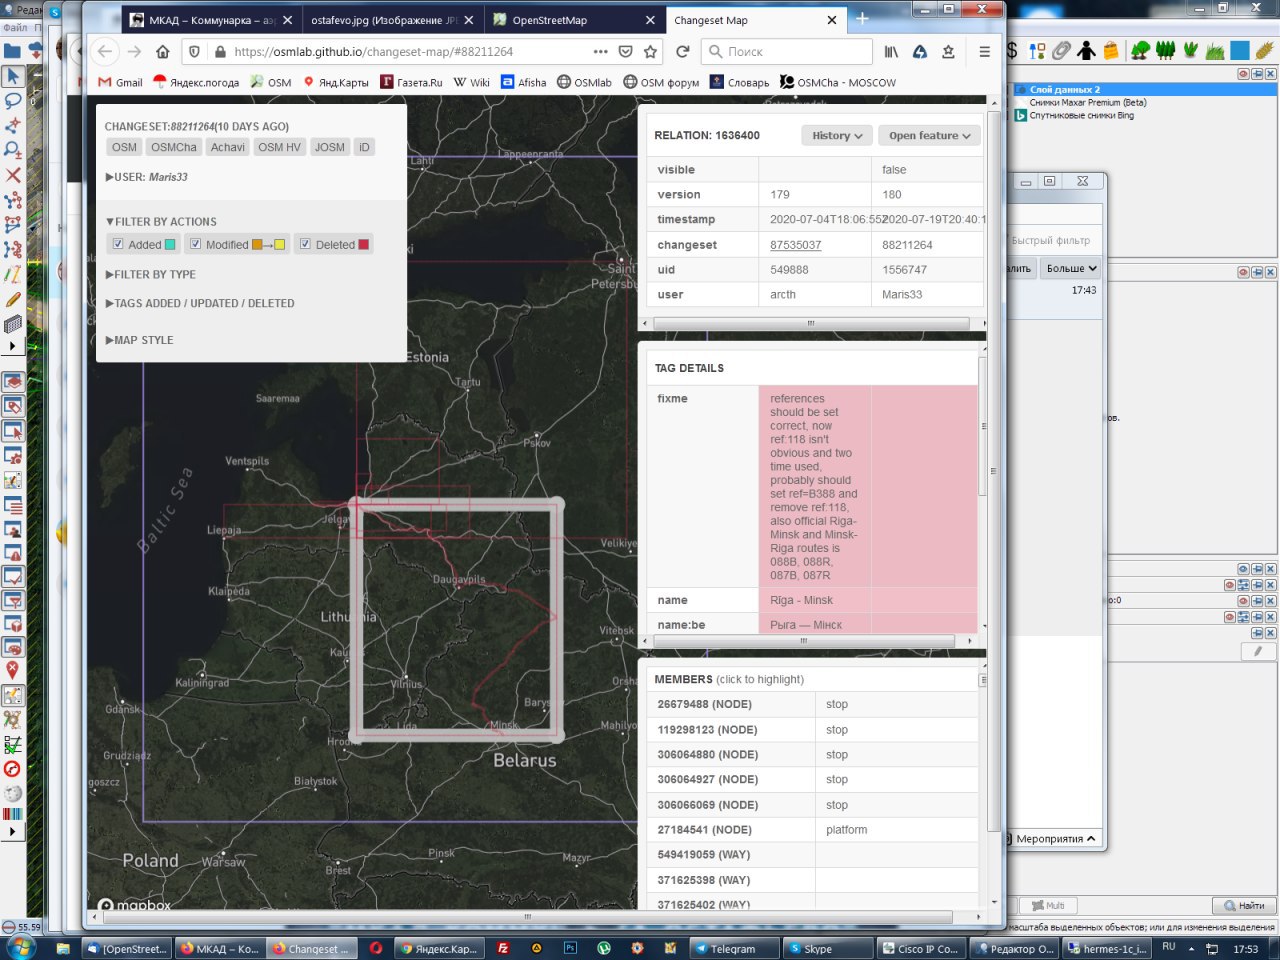The height and width of the screenshot is (960, 1280).
Task: Click the JOSM button in changeset panel
Action: [x=330, y=147]
